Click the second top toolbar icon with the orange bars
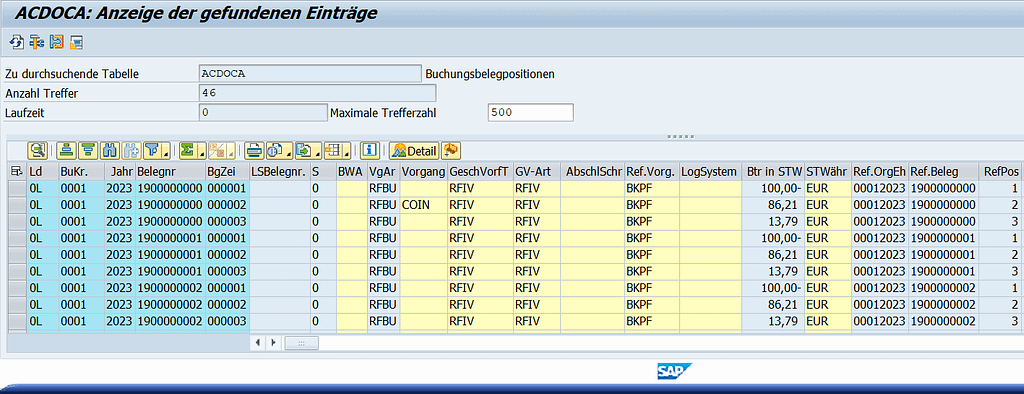This screenshot has height=394, width=1024. [x=36, y=43]
